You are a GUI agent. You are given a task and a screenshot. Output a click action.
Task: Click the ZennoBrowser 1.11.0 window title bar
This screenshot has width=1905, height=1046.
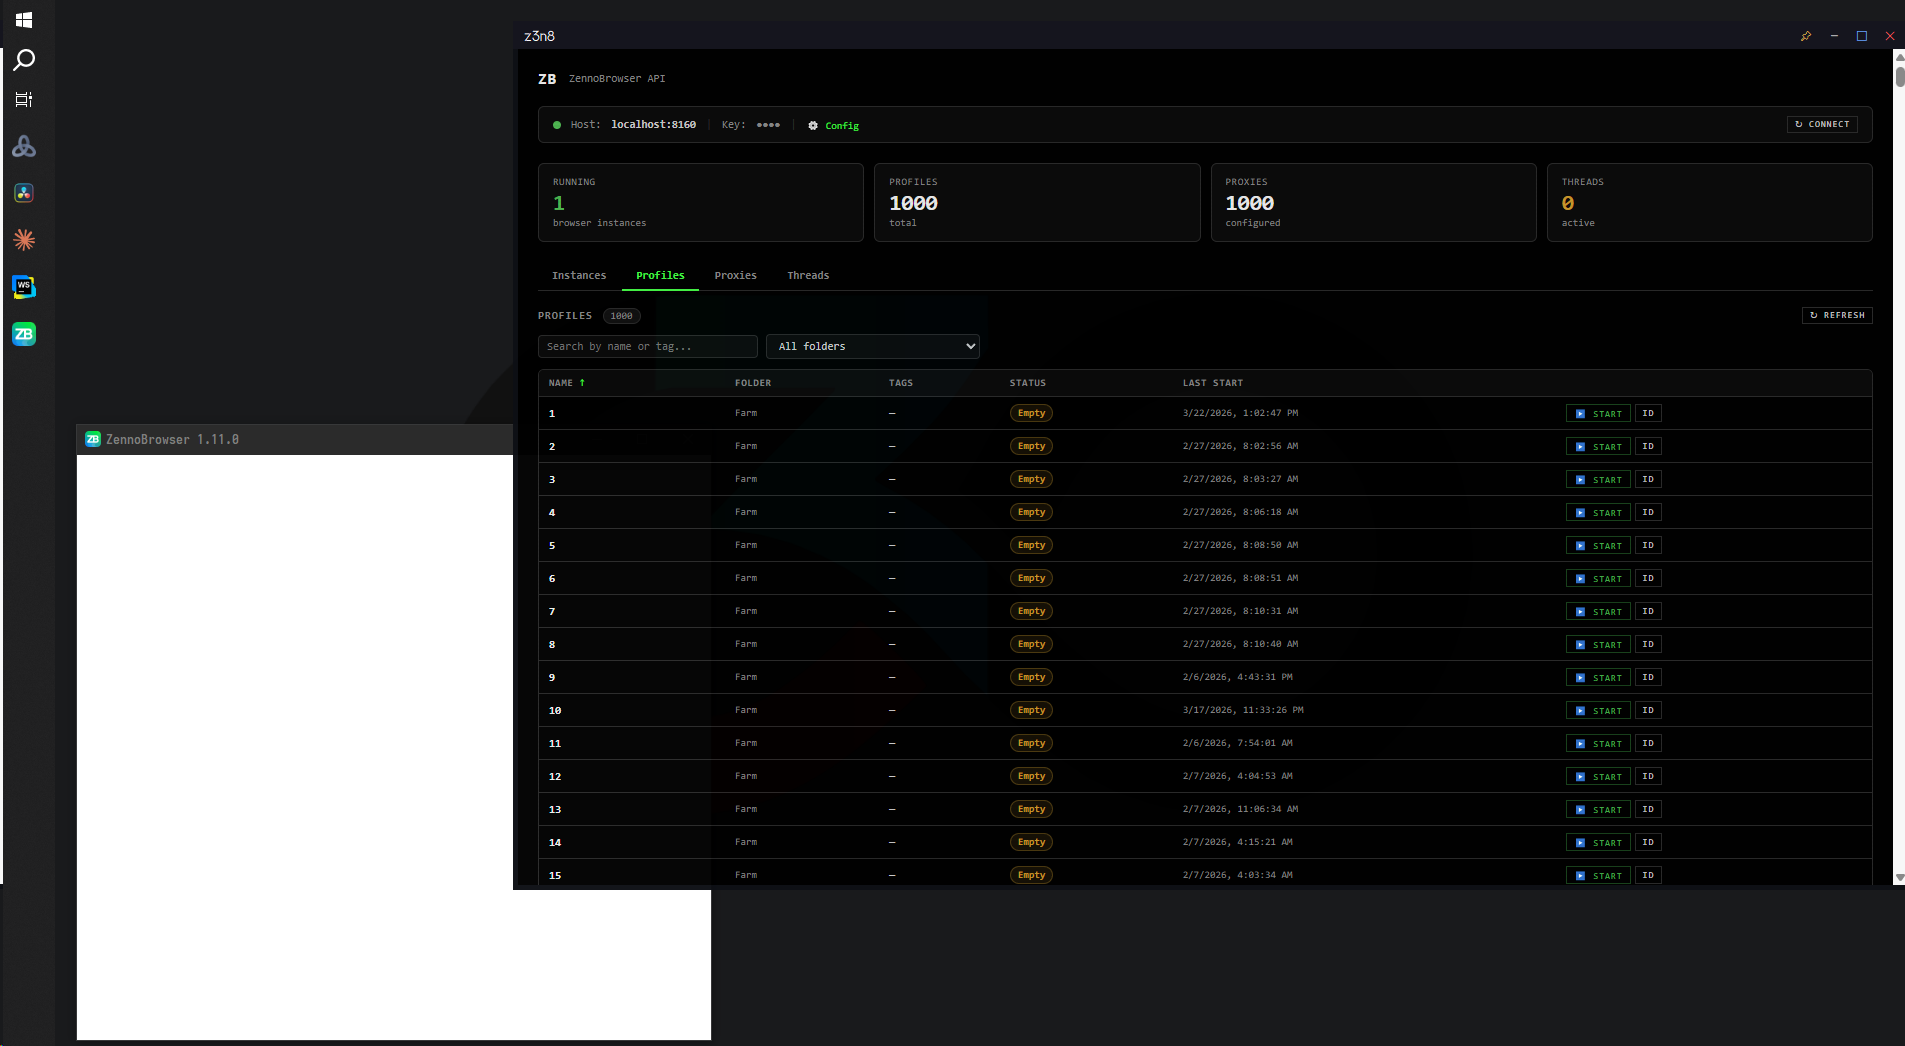click(x=295, y=439)
